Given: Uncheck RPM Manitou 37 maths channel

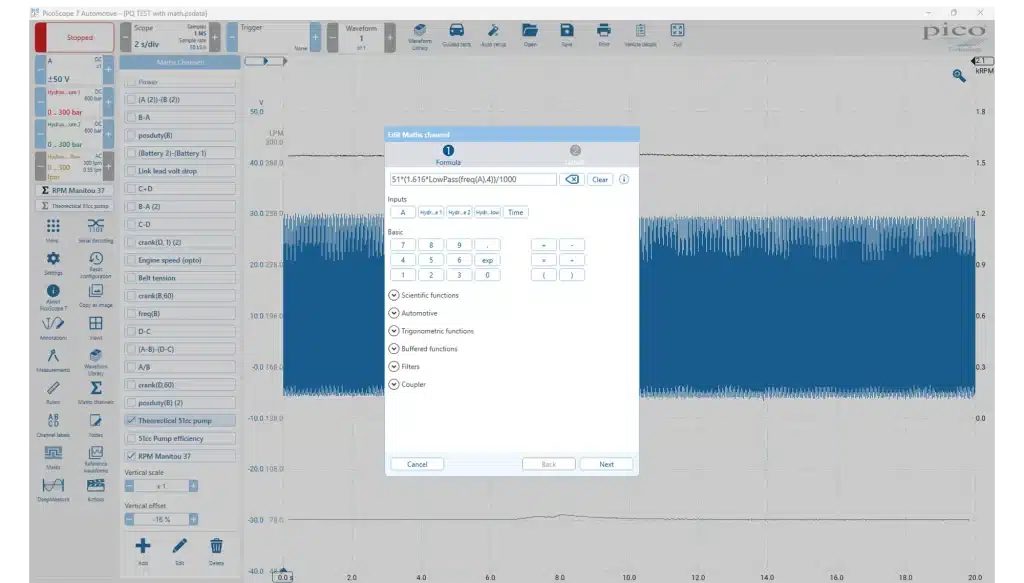Looking at the screenshot, I should pyautogui.click(x=131, y=456).
